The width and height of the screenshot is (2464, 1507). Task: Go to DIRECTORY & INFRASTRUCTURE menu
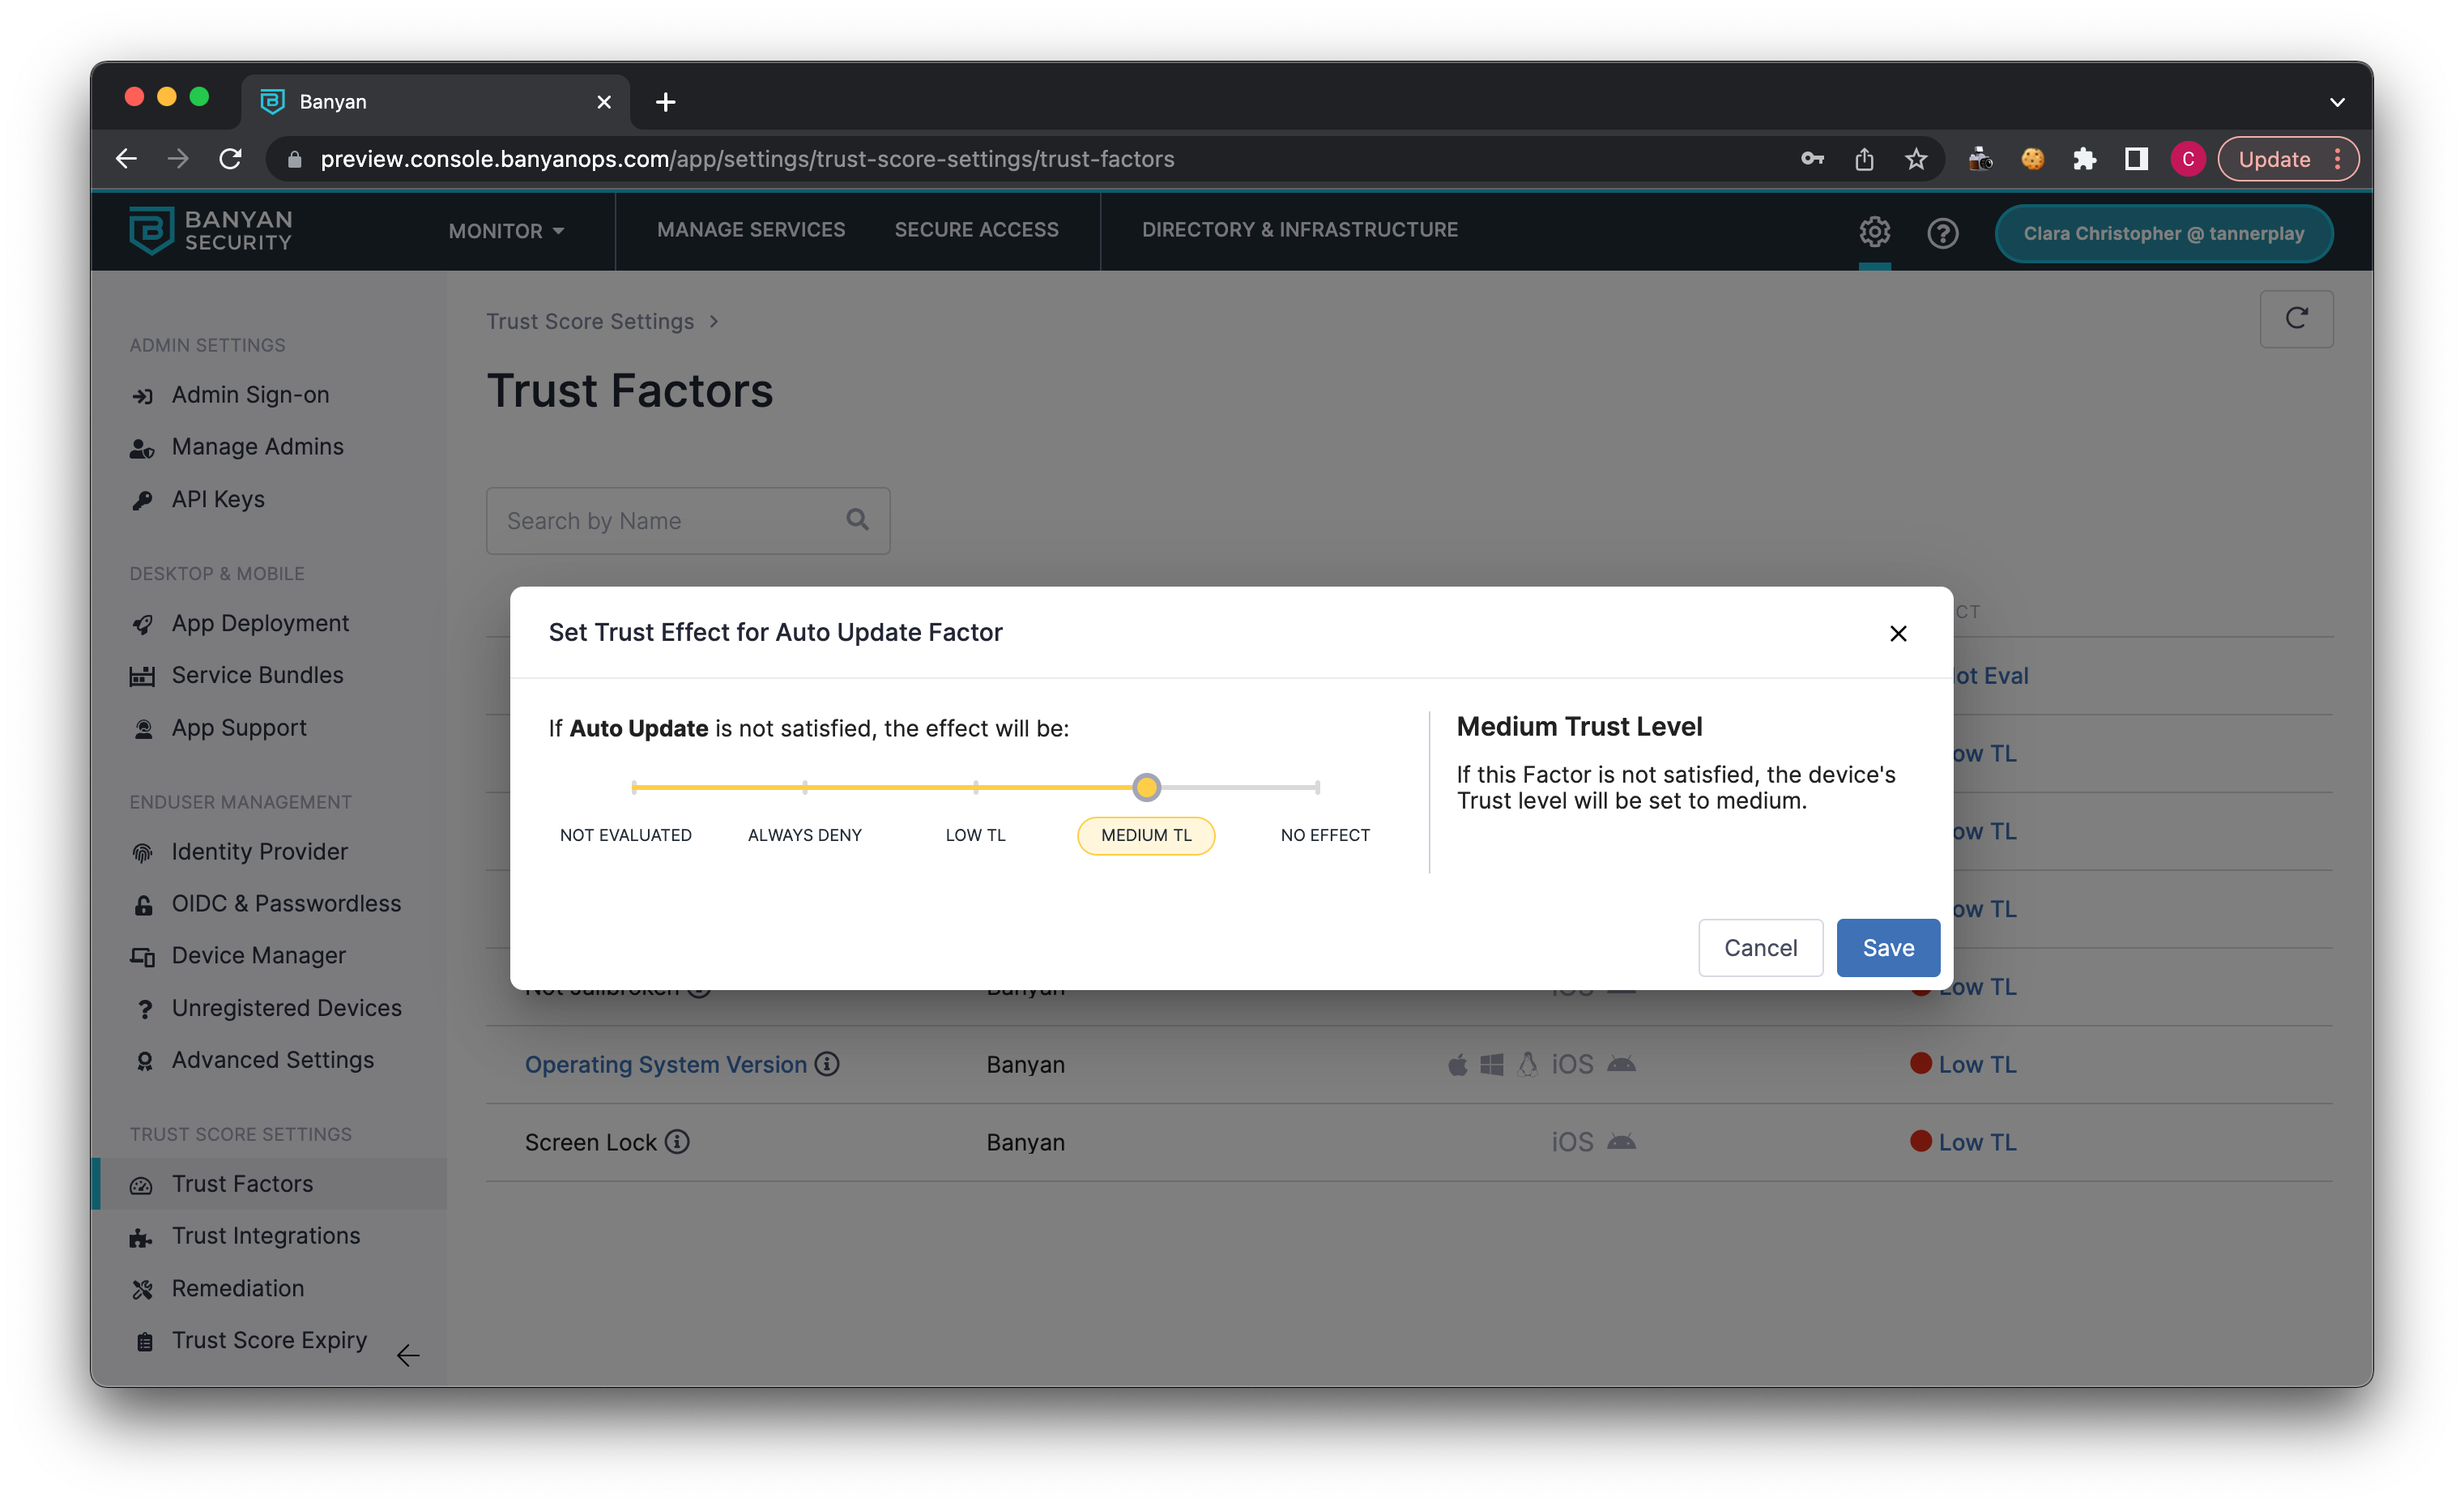point(1299,230)
